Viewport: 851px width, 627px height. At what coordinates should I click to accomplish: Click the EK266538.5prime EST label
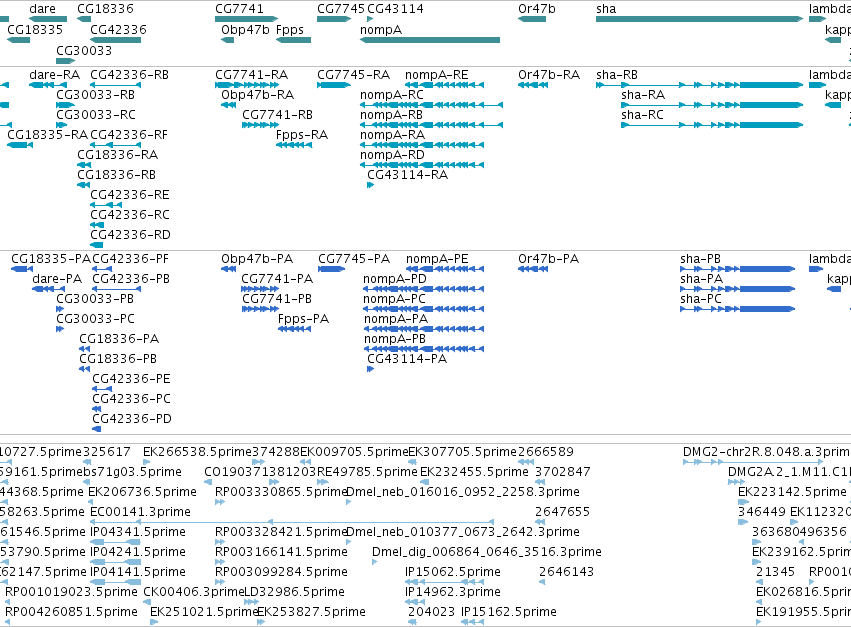coord(198,452)
